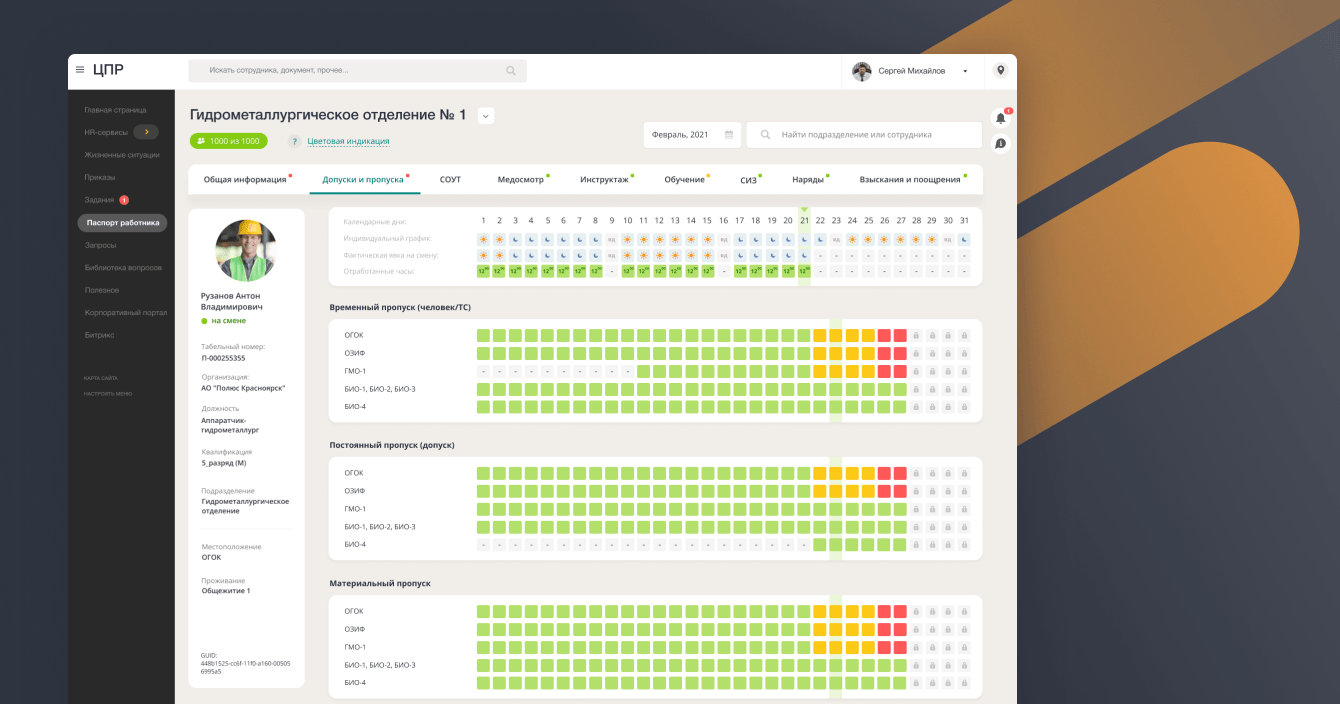Click the sun icon for day 1 individual schedule
Screen dimensions: 1340x704
click(x=483, y=240)
